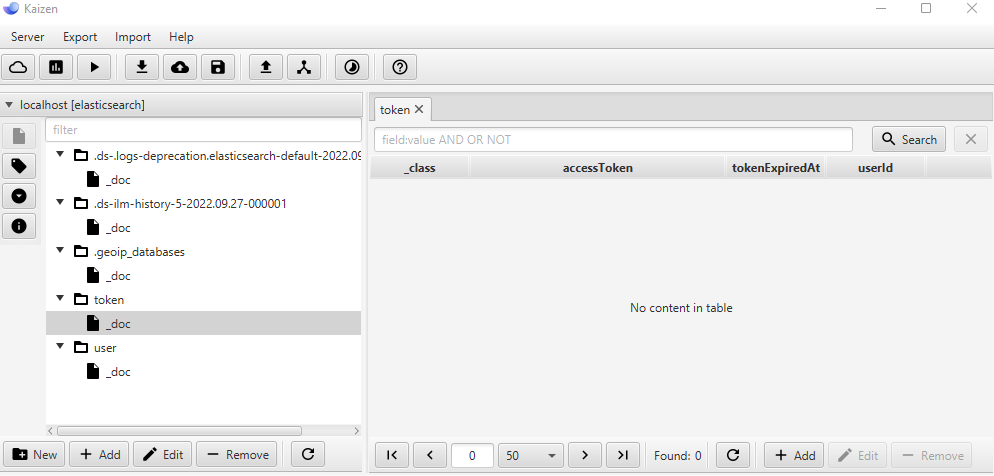Go to previous page of results
This screenshot has height=476, width=994.
point(430,455)
